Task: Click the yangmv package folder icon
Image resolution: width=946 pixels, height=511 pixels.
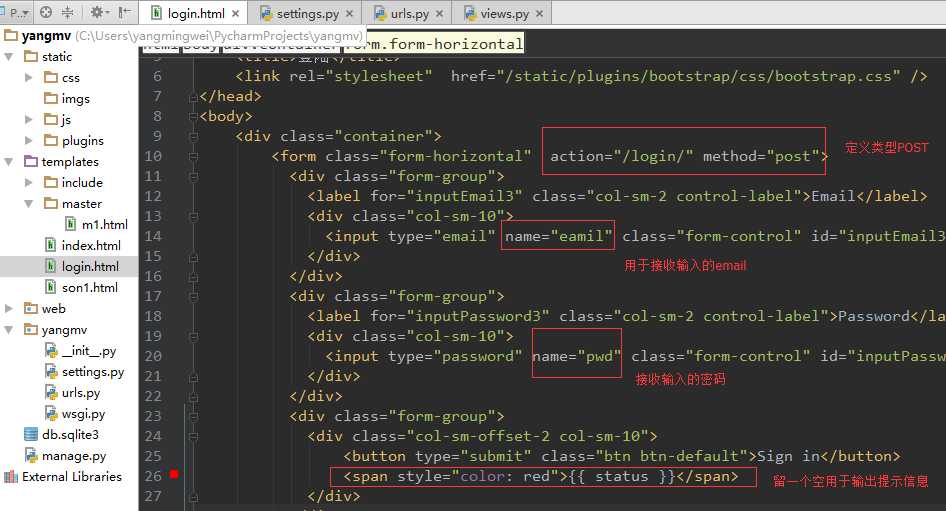Action: (31, 329)
